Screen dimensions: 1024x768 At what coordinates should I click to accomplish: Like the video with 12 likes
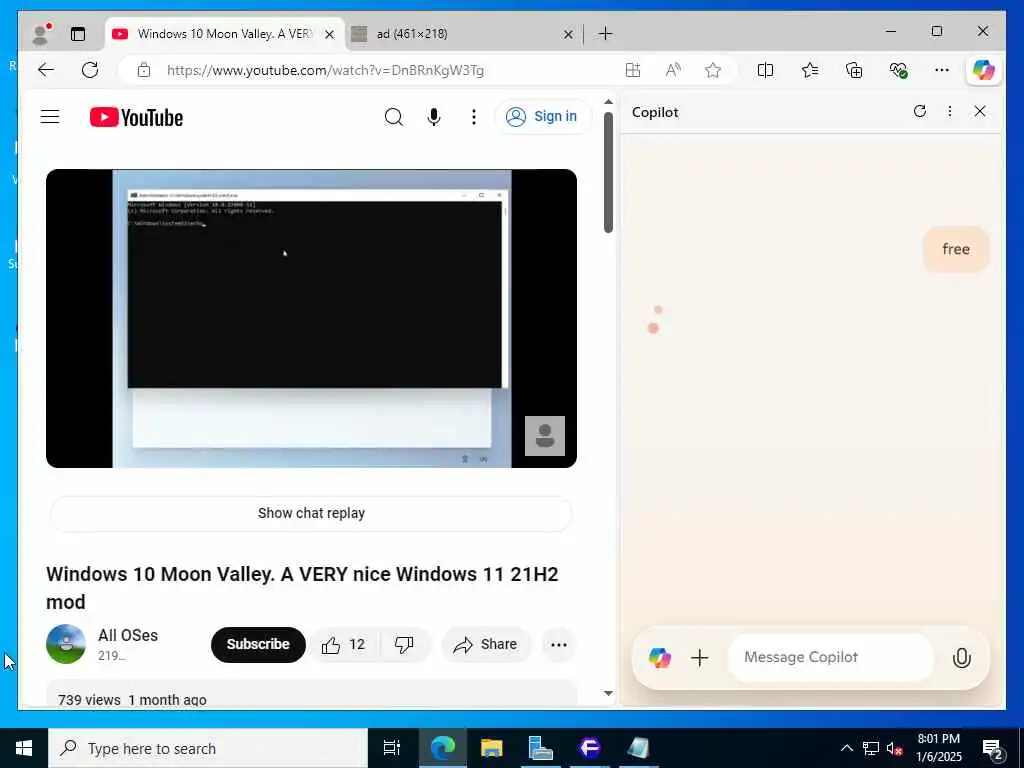click(344, 645)
